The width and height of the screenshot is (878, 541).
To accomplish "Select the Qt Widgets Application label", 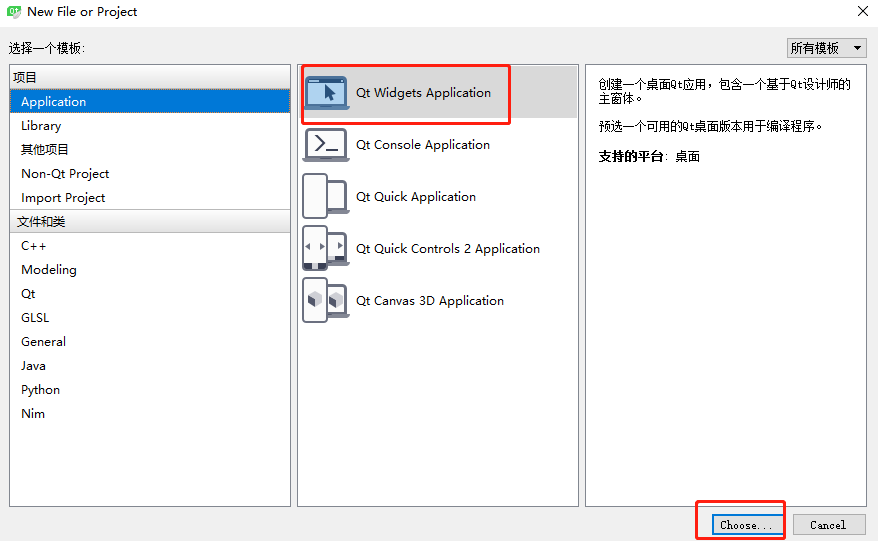I will 423,93.
